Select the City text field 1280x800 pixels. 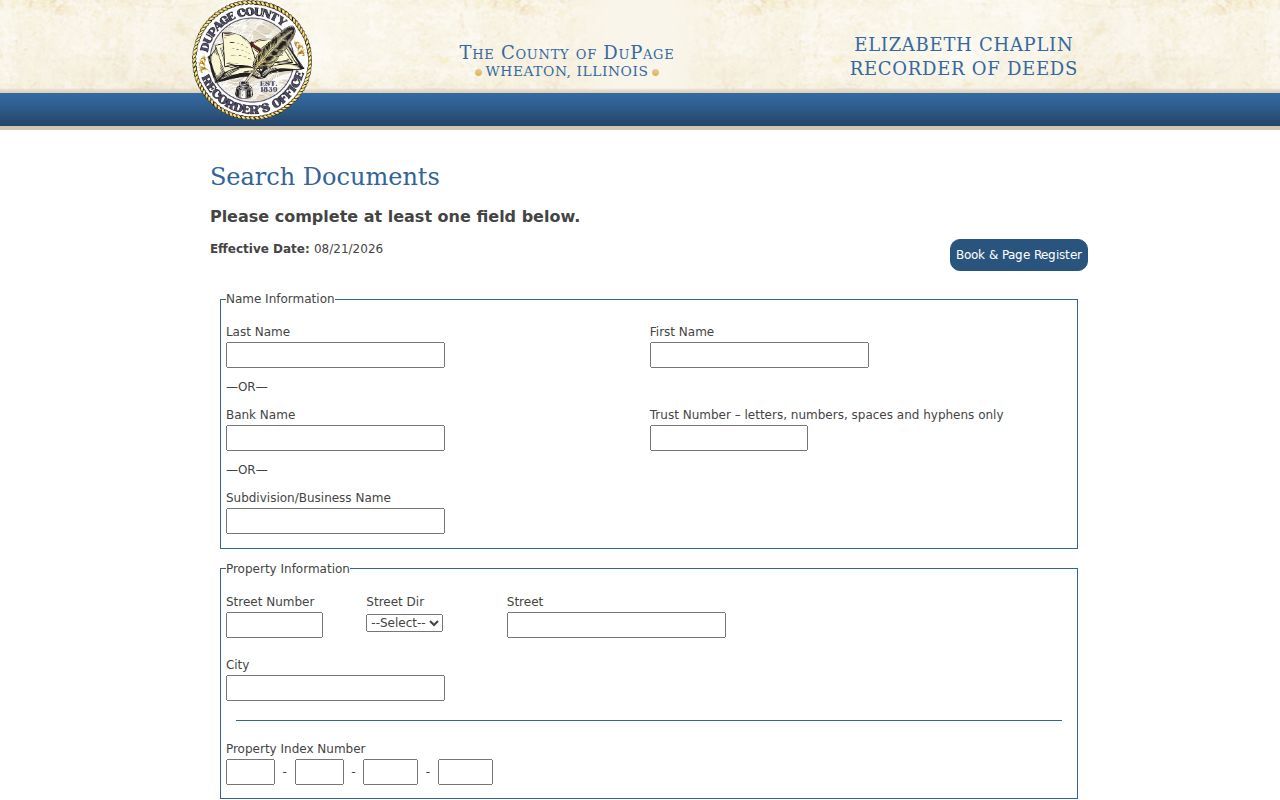pos(335,688)
